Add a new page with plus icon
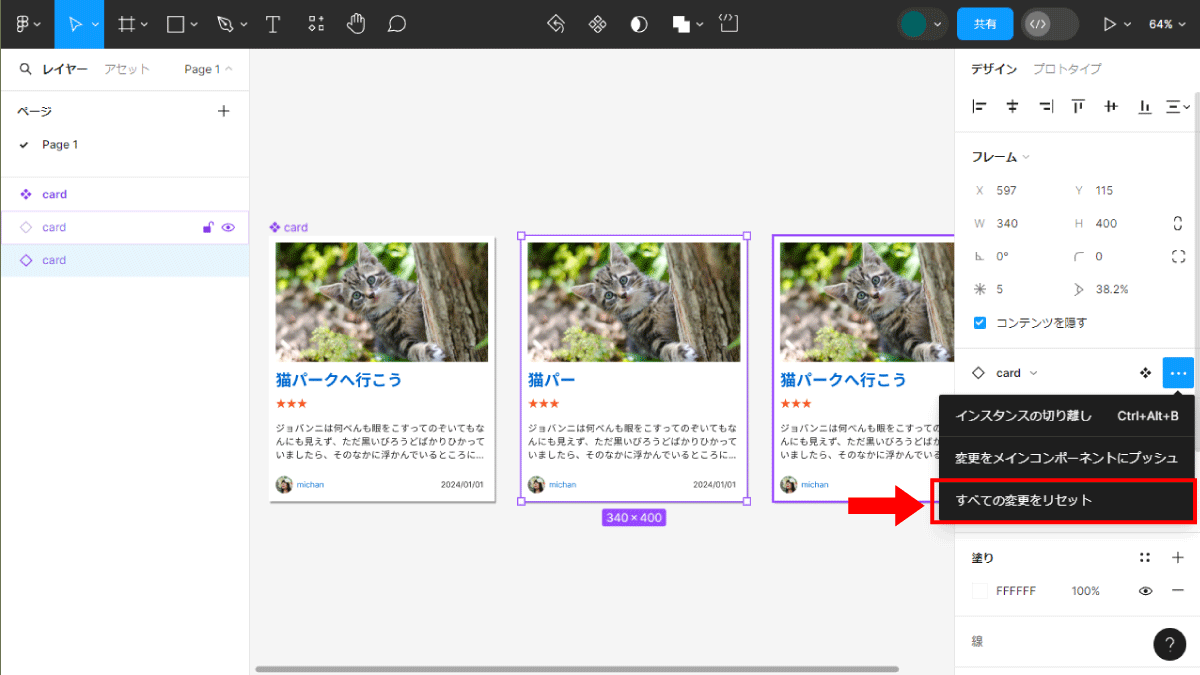 (x=224, y=111)
